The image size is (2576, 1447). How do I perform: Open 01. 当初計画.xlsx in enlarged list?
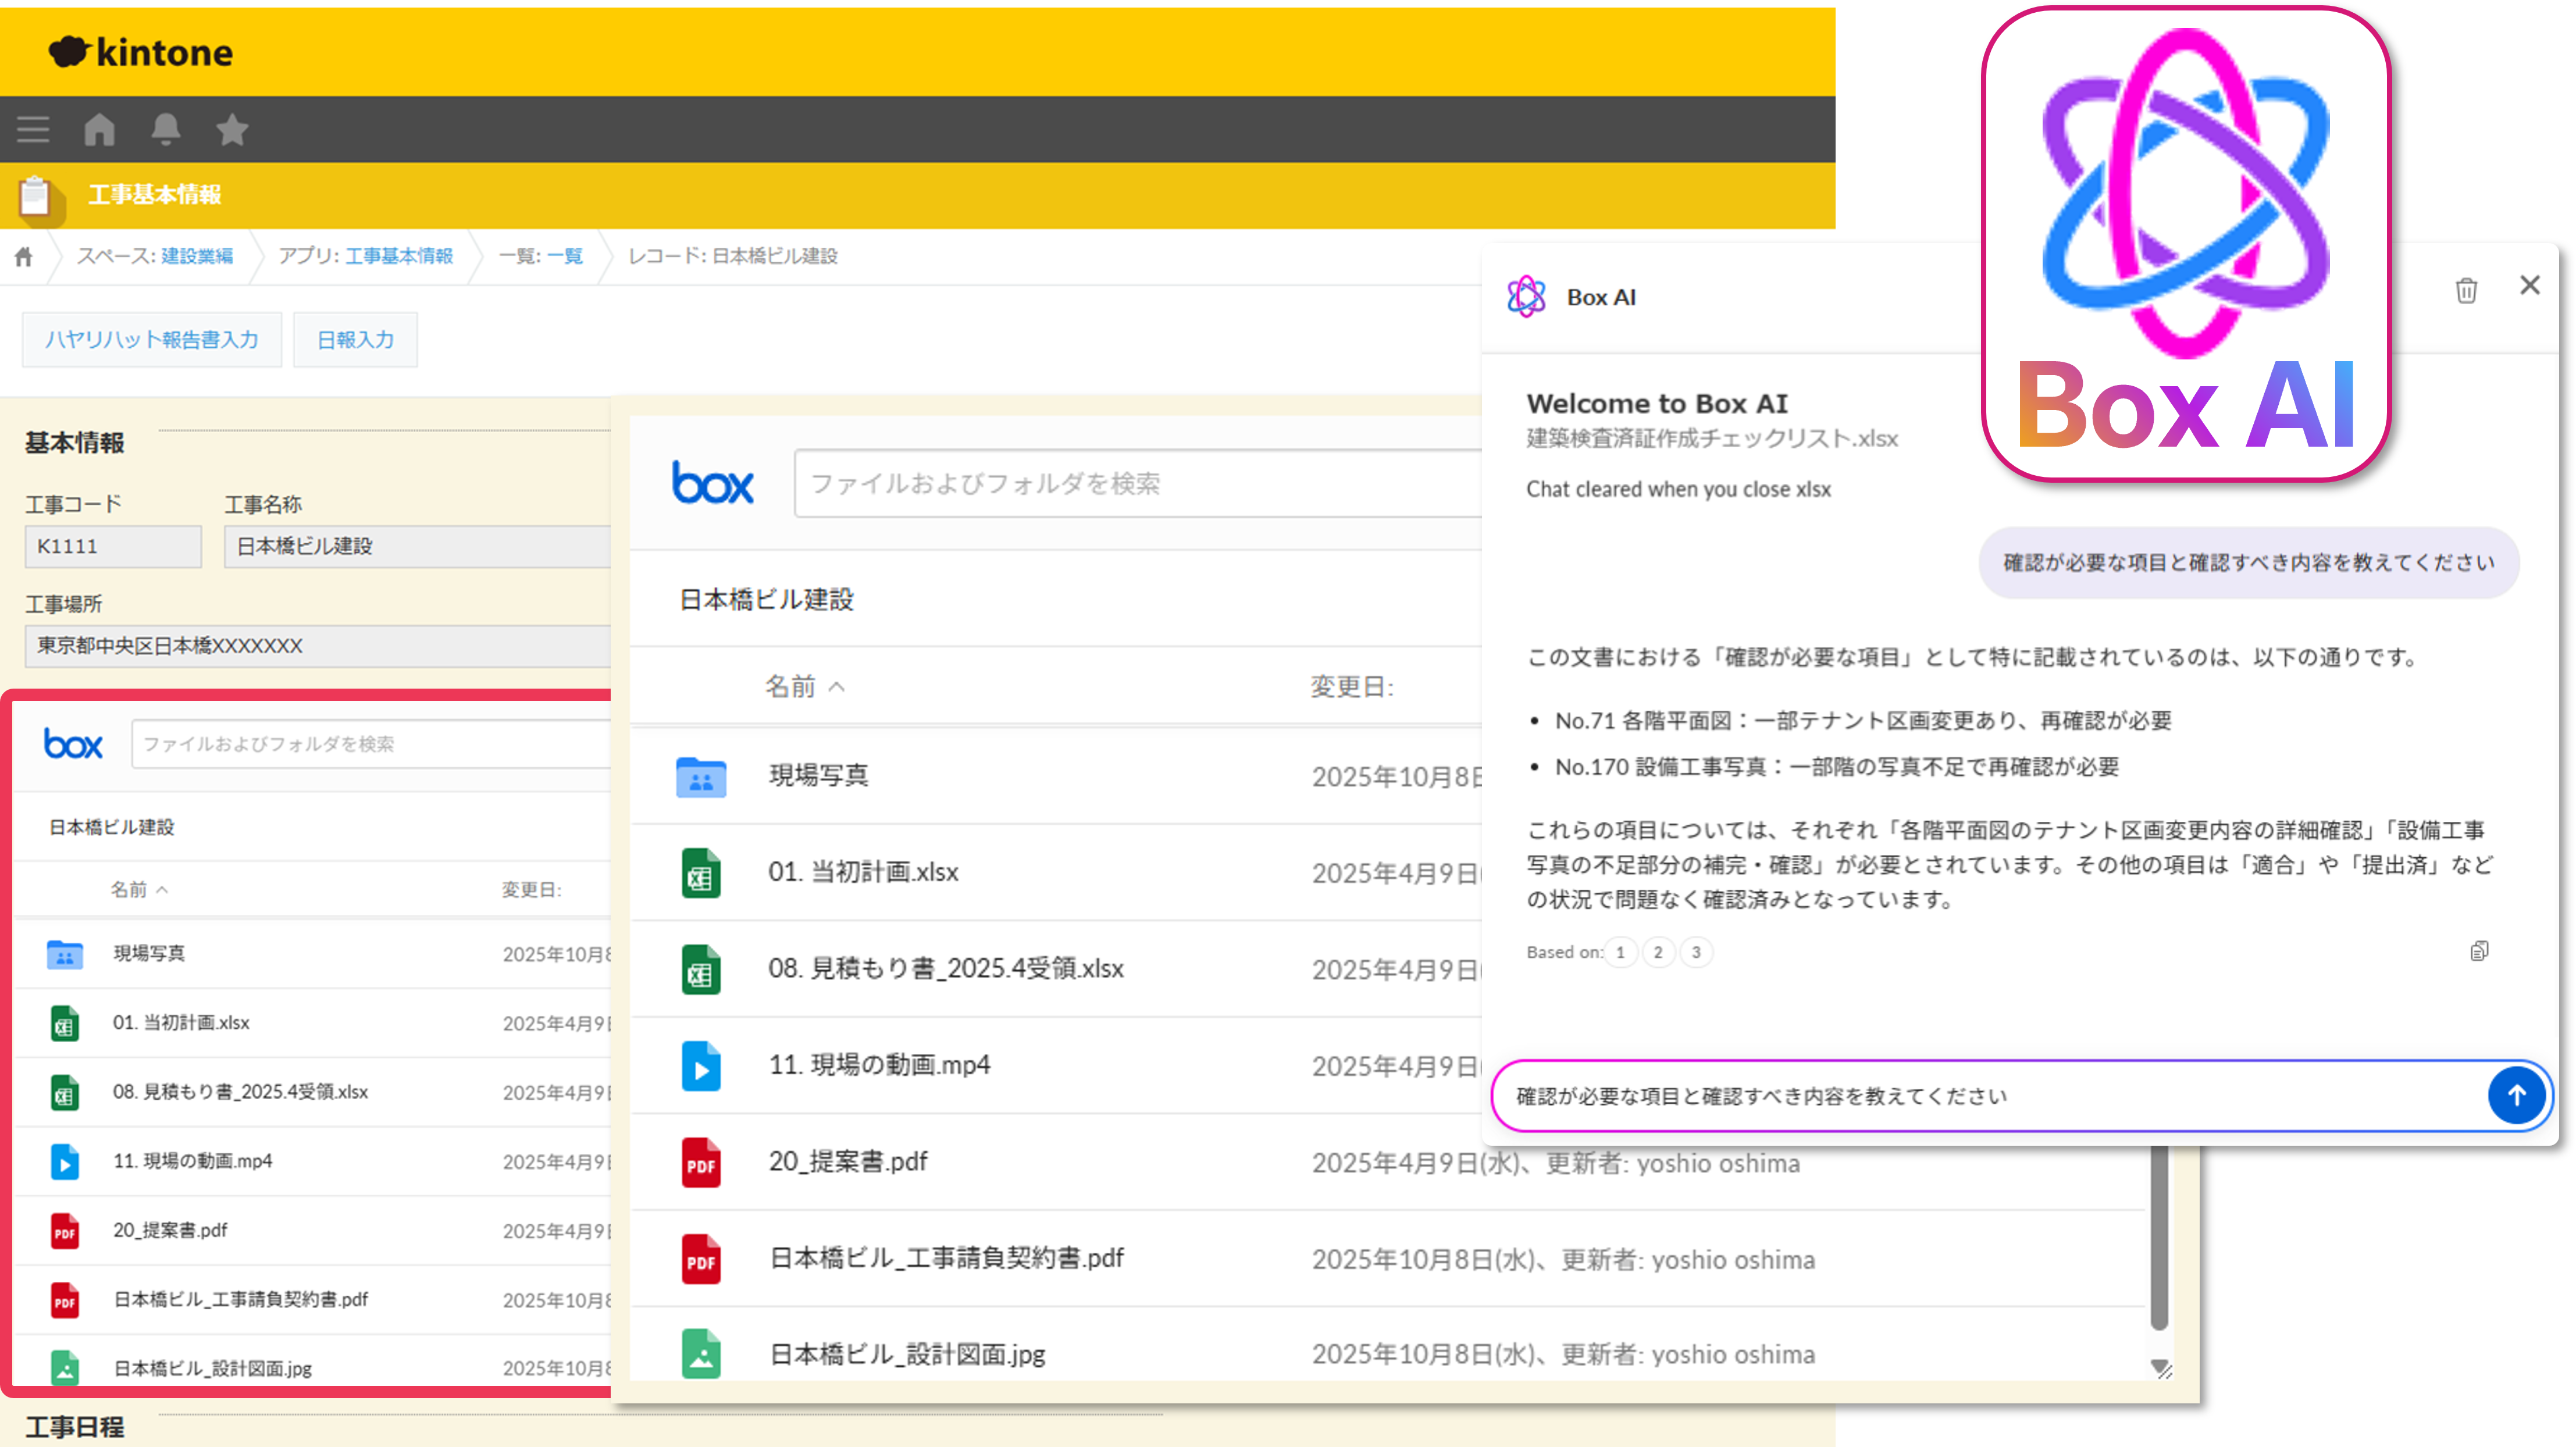tap(863, 873)
